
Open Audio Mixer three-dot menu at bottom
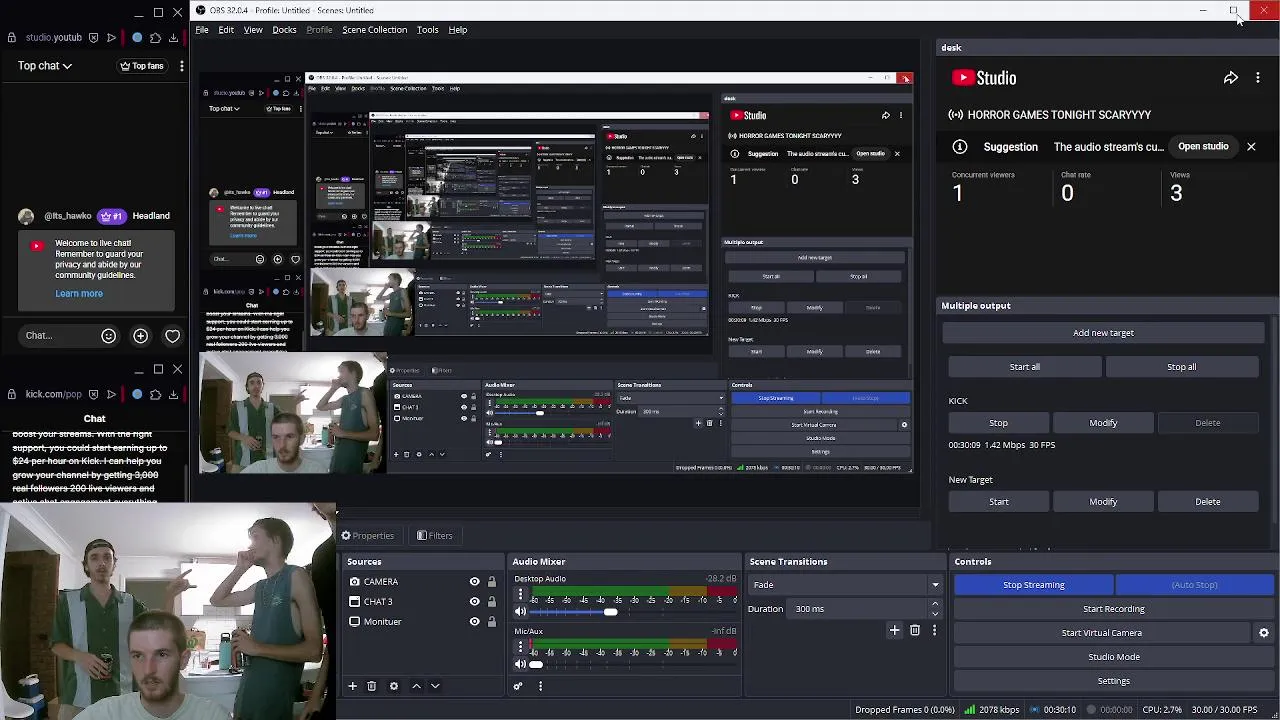click(540, 686)
